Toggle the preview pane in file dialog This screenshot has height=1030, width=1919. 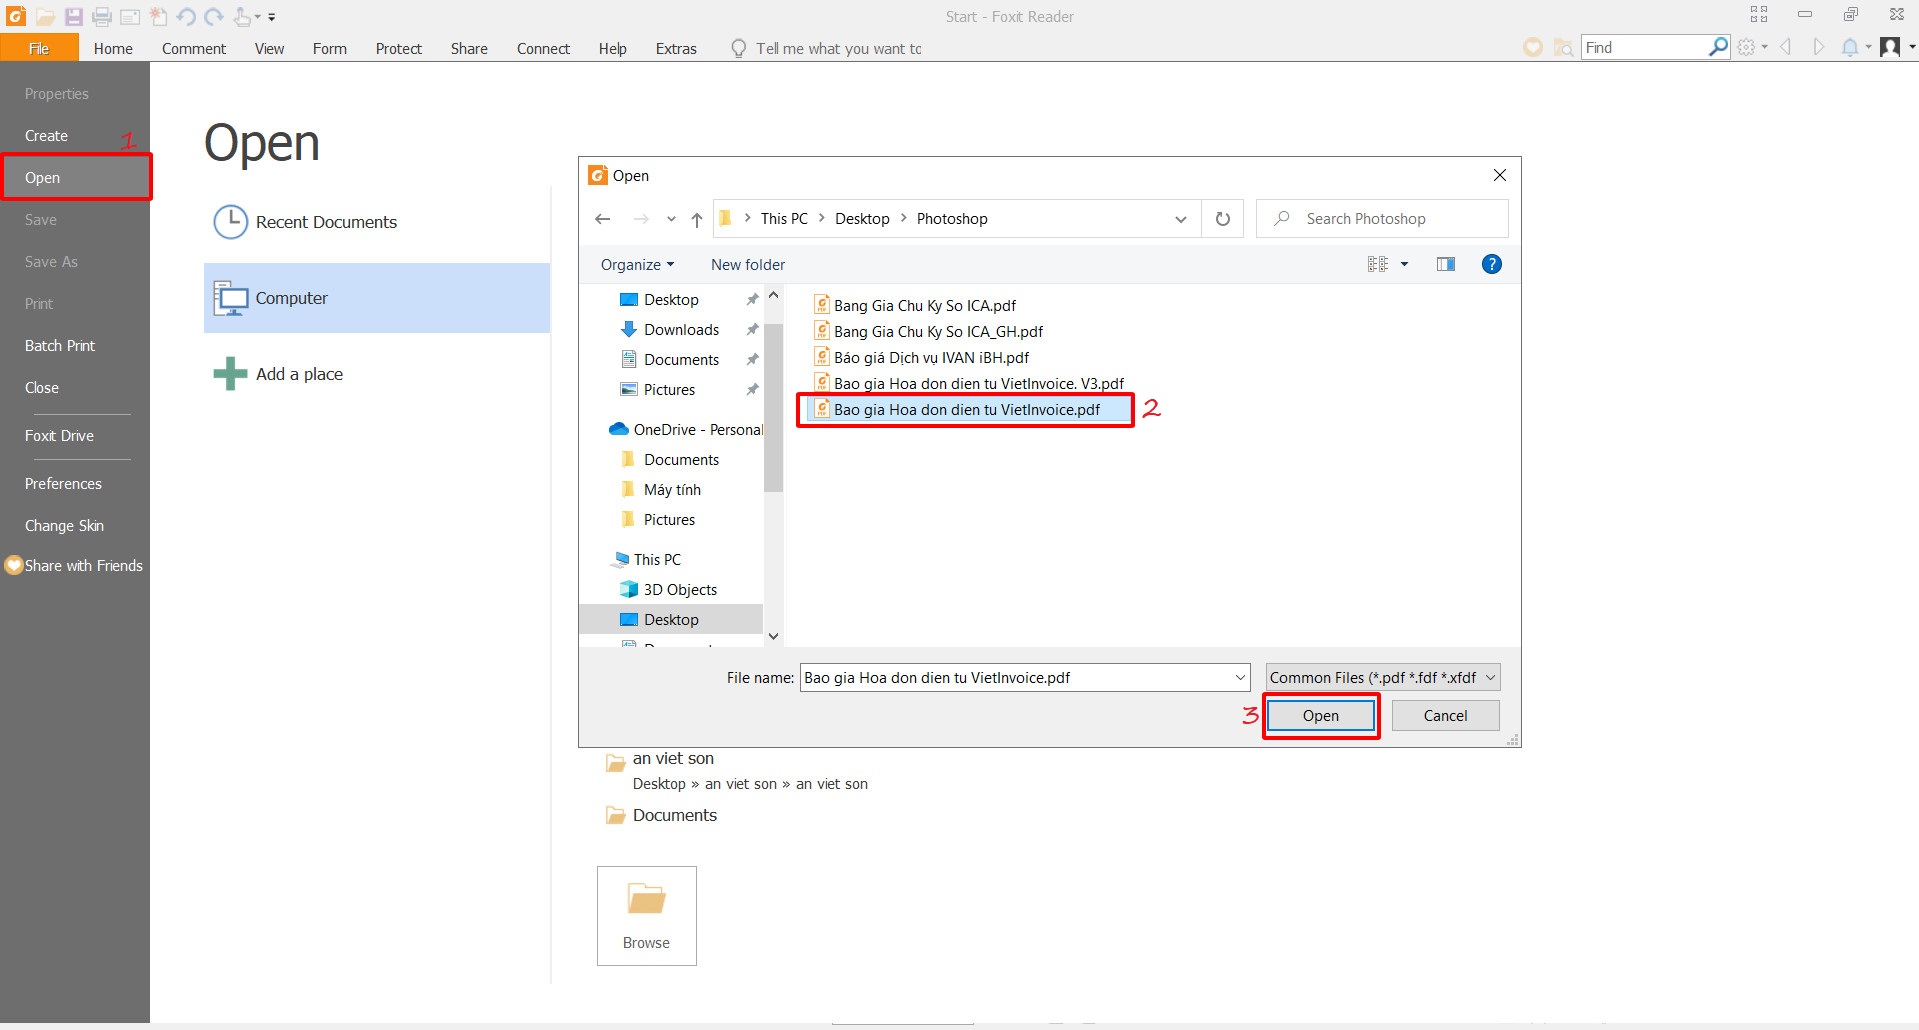coord(1445,264)
